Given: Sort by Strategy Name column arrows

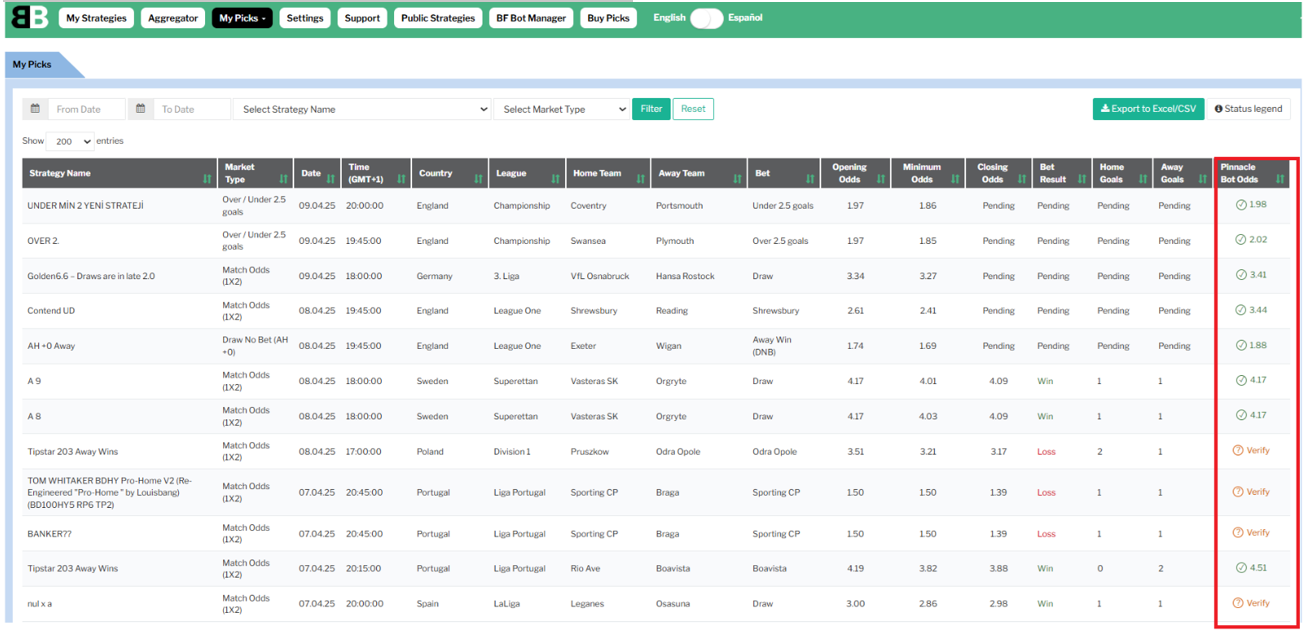Looking at the screenshot, I should pyautogui.click(x=207, y=179).
